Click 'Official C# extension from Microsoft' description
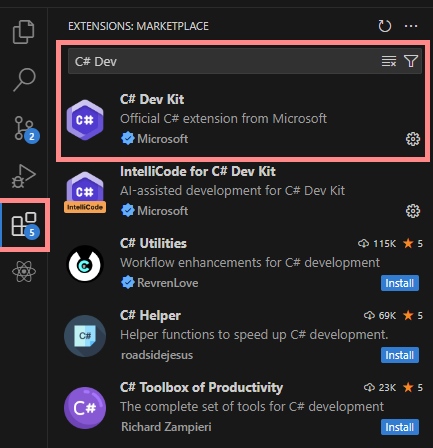The height and width of the screenshot is (448, 433). click(x=223, y=119)
